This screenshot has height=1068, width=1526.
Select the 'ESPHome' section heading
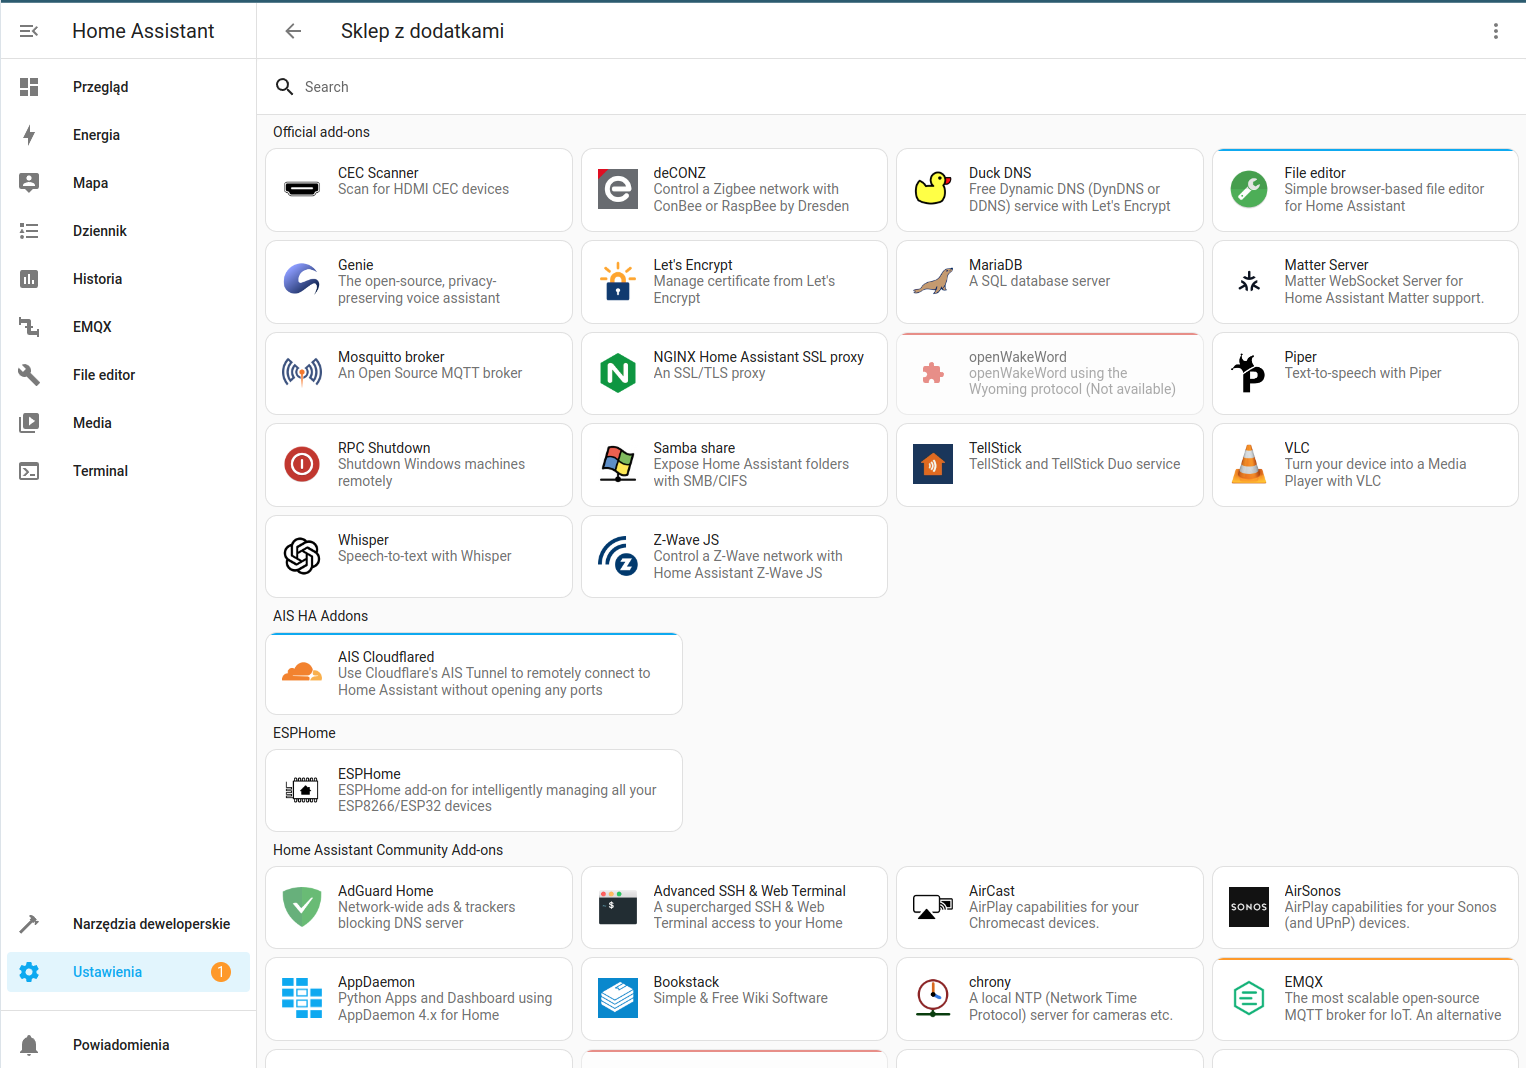coord(304,733)
